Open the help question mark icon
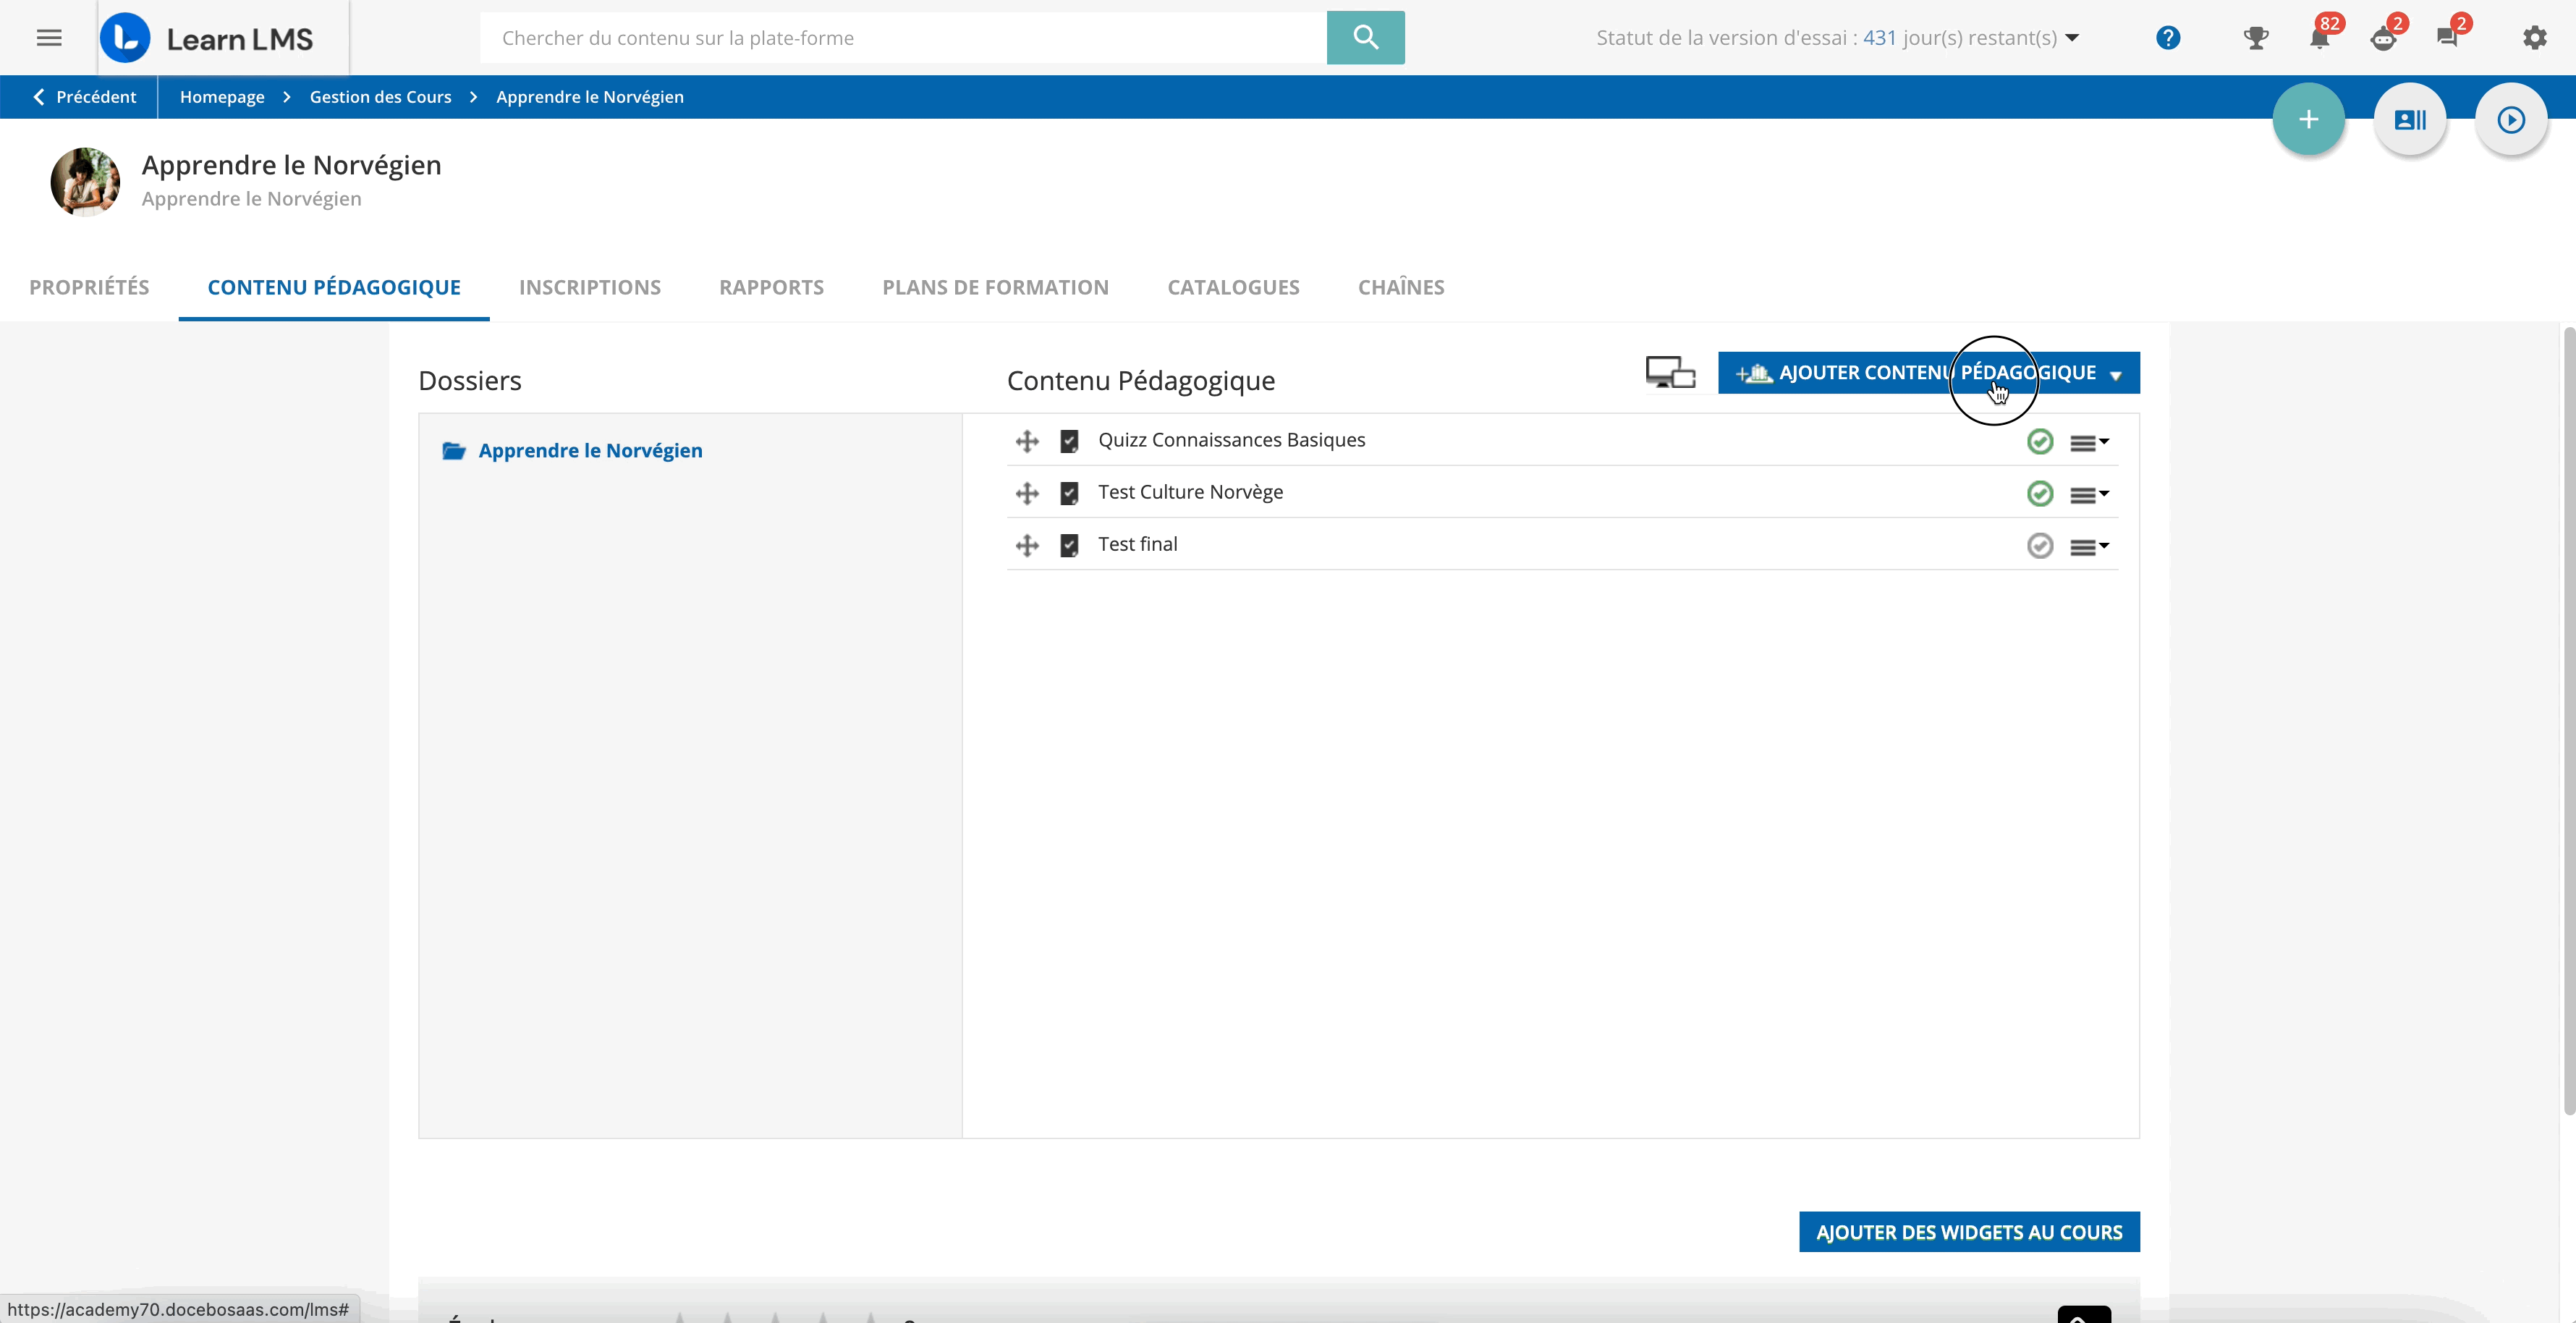 [2168, 38]
